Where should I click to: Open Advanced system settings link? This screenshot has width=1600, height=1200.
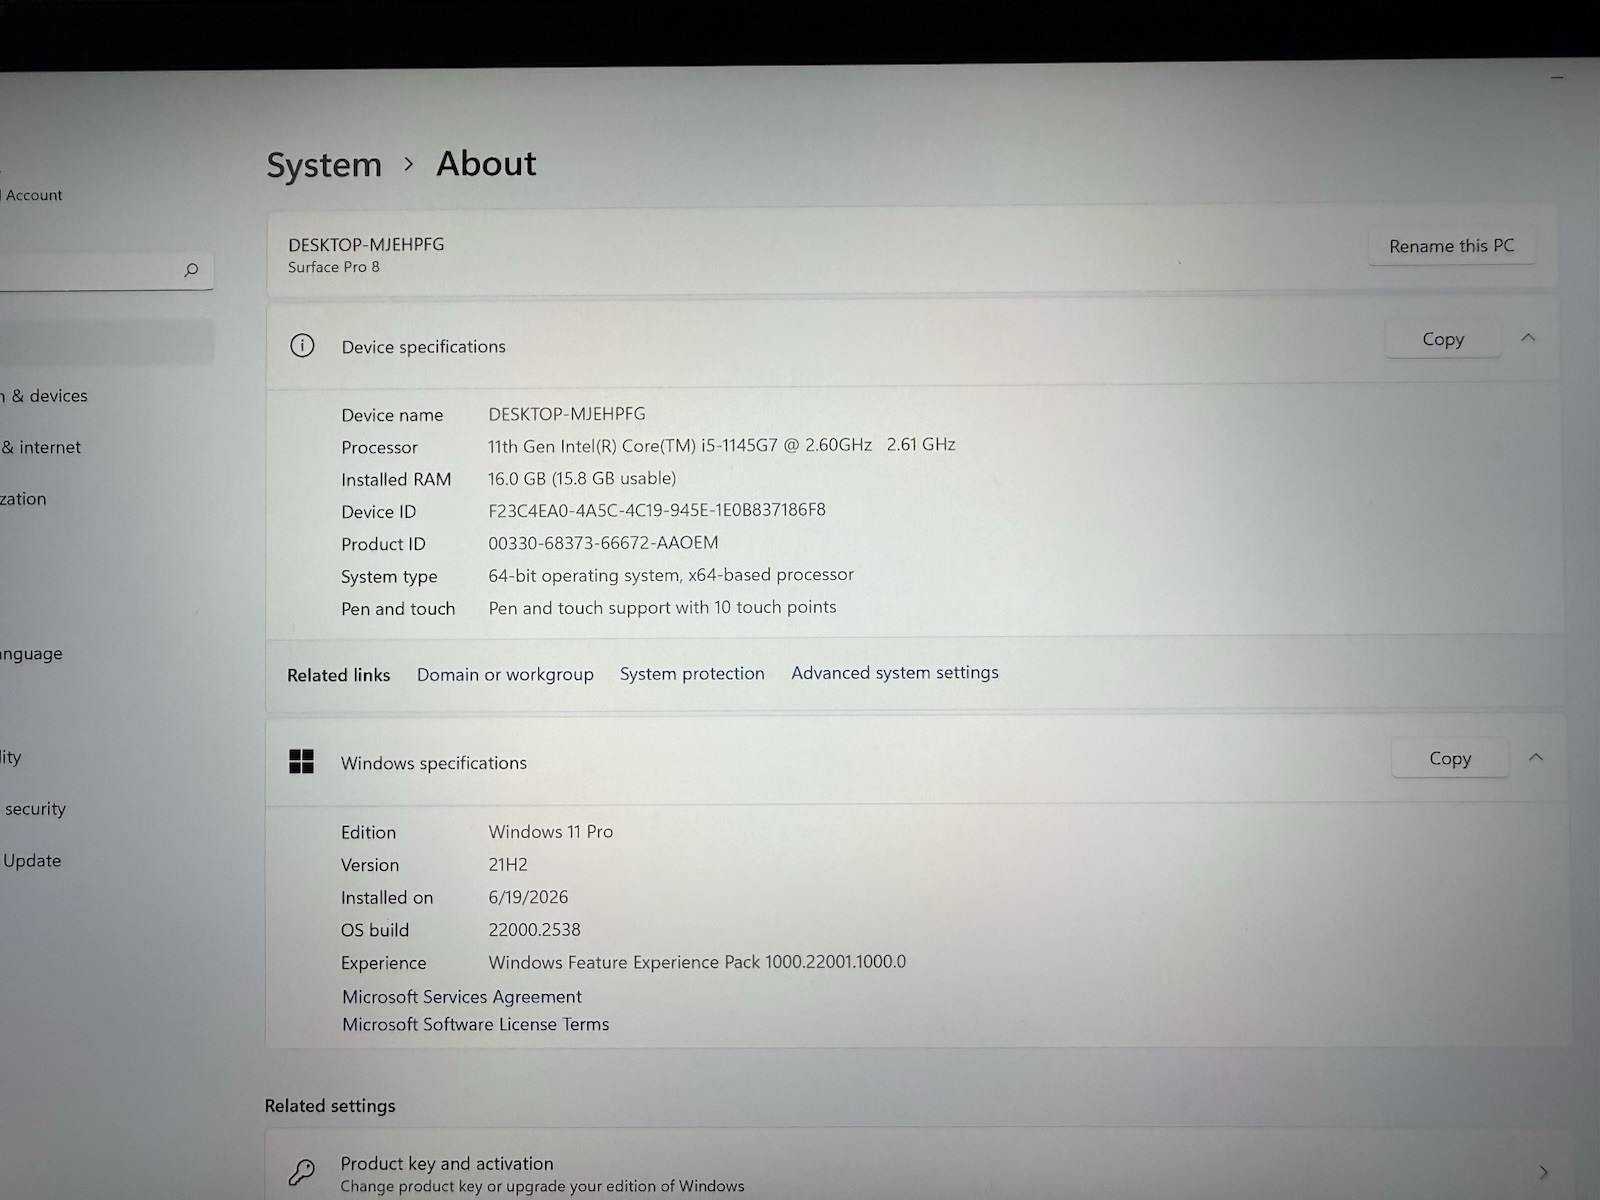click(895, 673)
